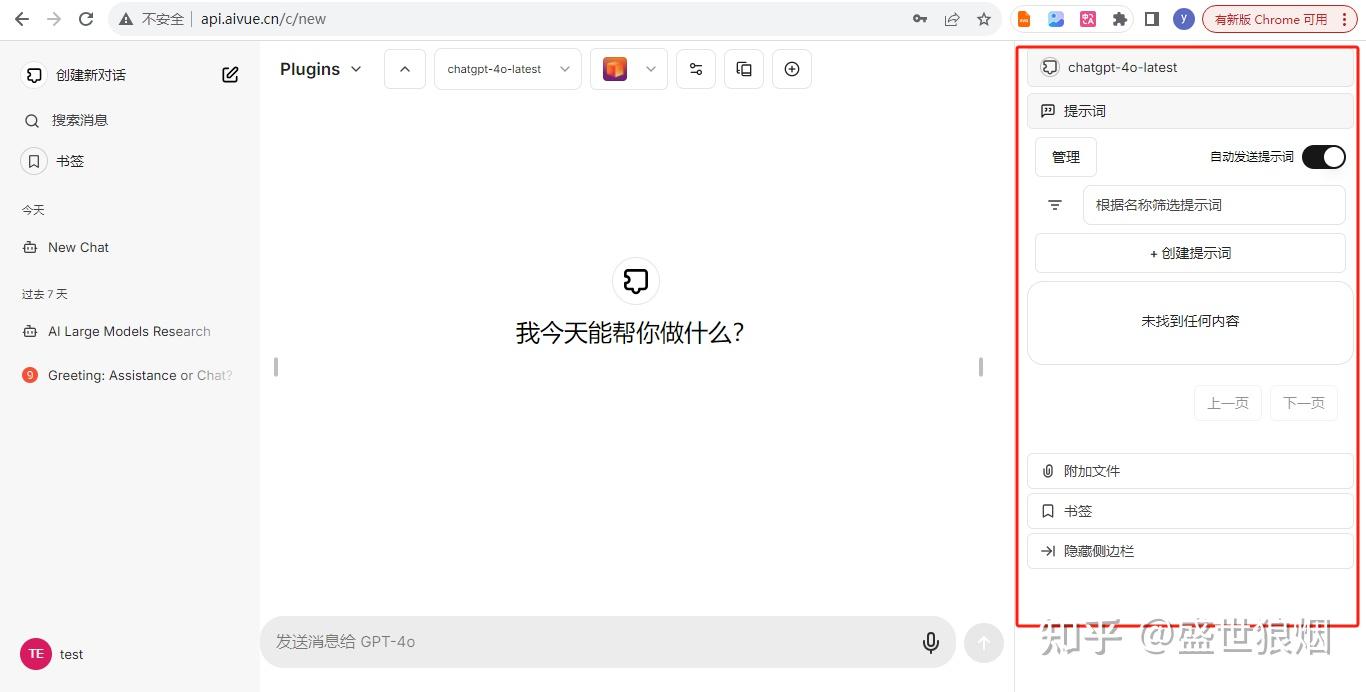Viewport: 1366px width, 692px height.
Task: Click the filter icon beside the prompt search
Action: pos(1055,205)
